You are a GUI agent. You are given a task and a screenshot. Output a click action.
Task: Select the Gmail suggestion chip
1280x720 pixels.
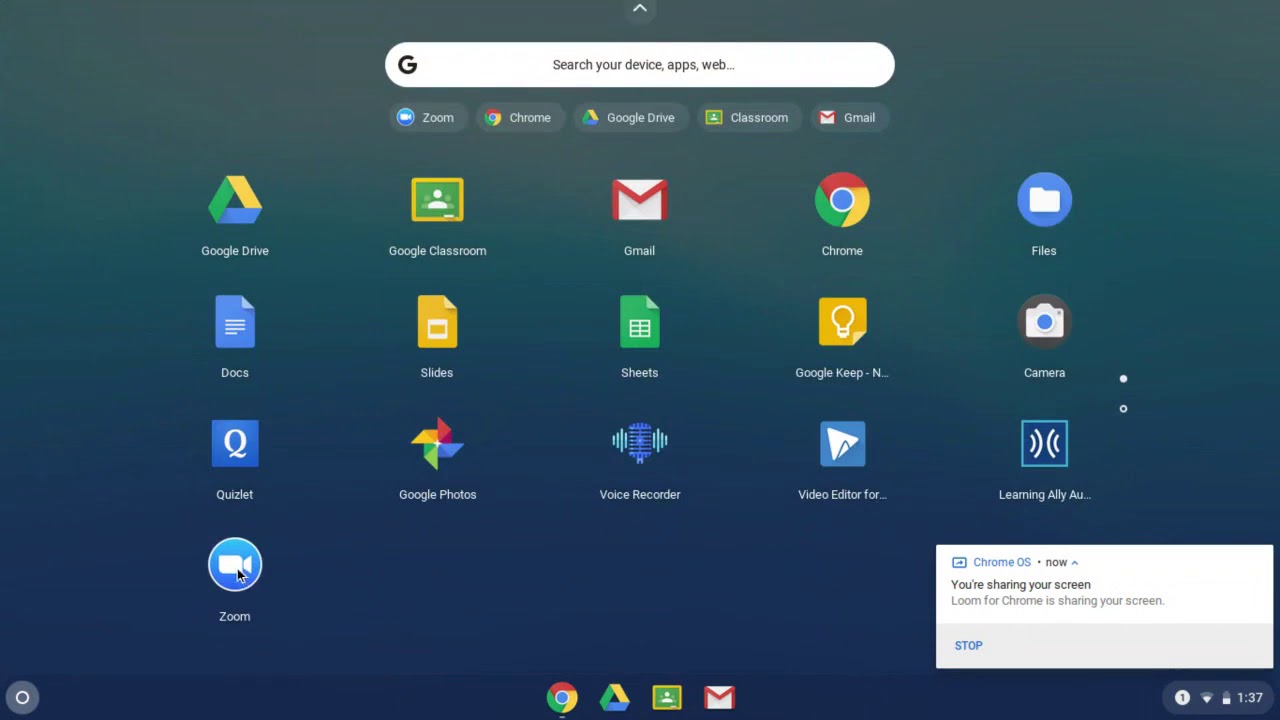click(849, 118)
